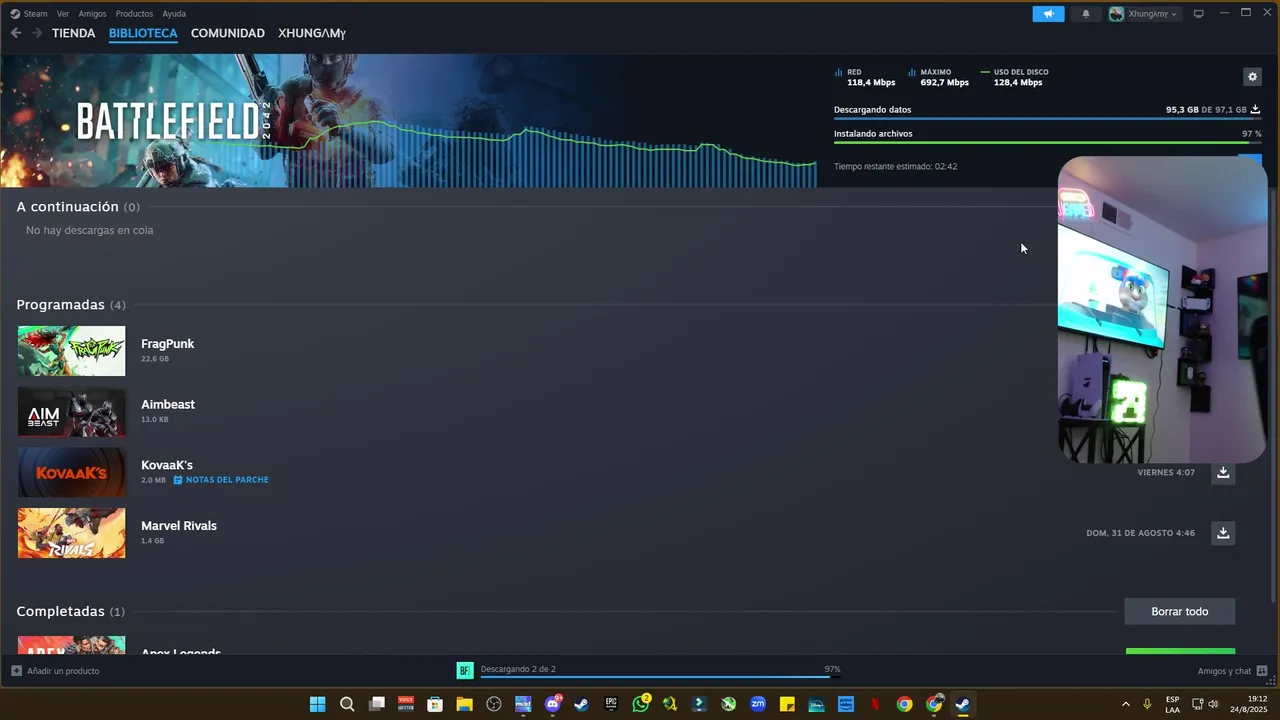Viewport: 1280px width, 720px height.
Task: Open the Productos menu
Action: tap(134, 14)
